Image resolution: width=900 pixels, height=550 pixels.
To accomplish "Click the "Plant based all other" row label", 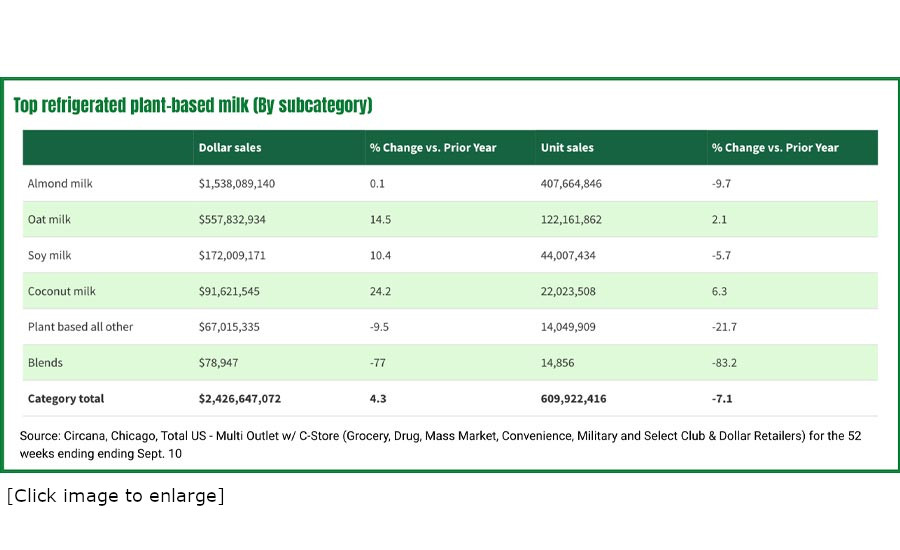I will 80,327.
